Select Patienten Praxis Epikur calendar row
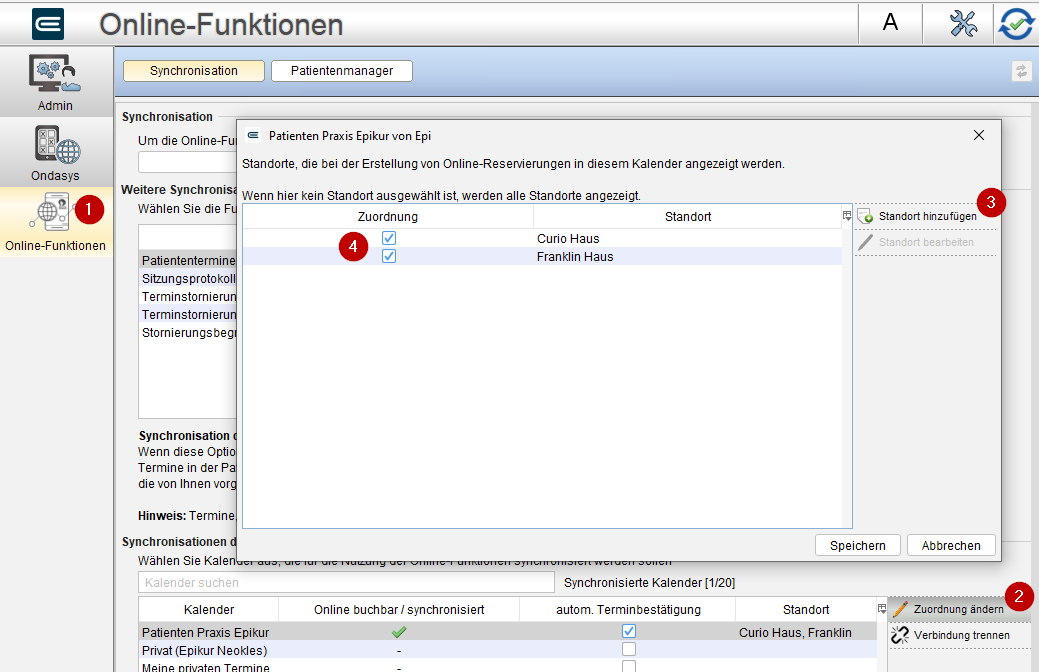1039x672 pixels. [x=508, y=632]
